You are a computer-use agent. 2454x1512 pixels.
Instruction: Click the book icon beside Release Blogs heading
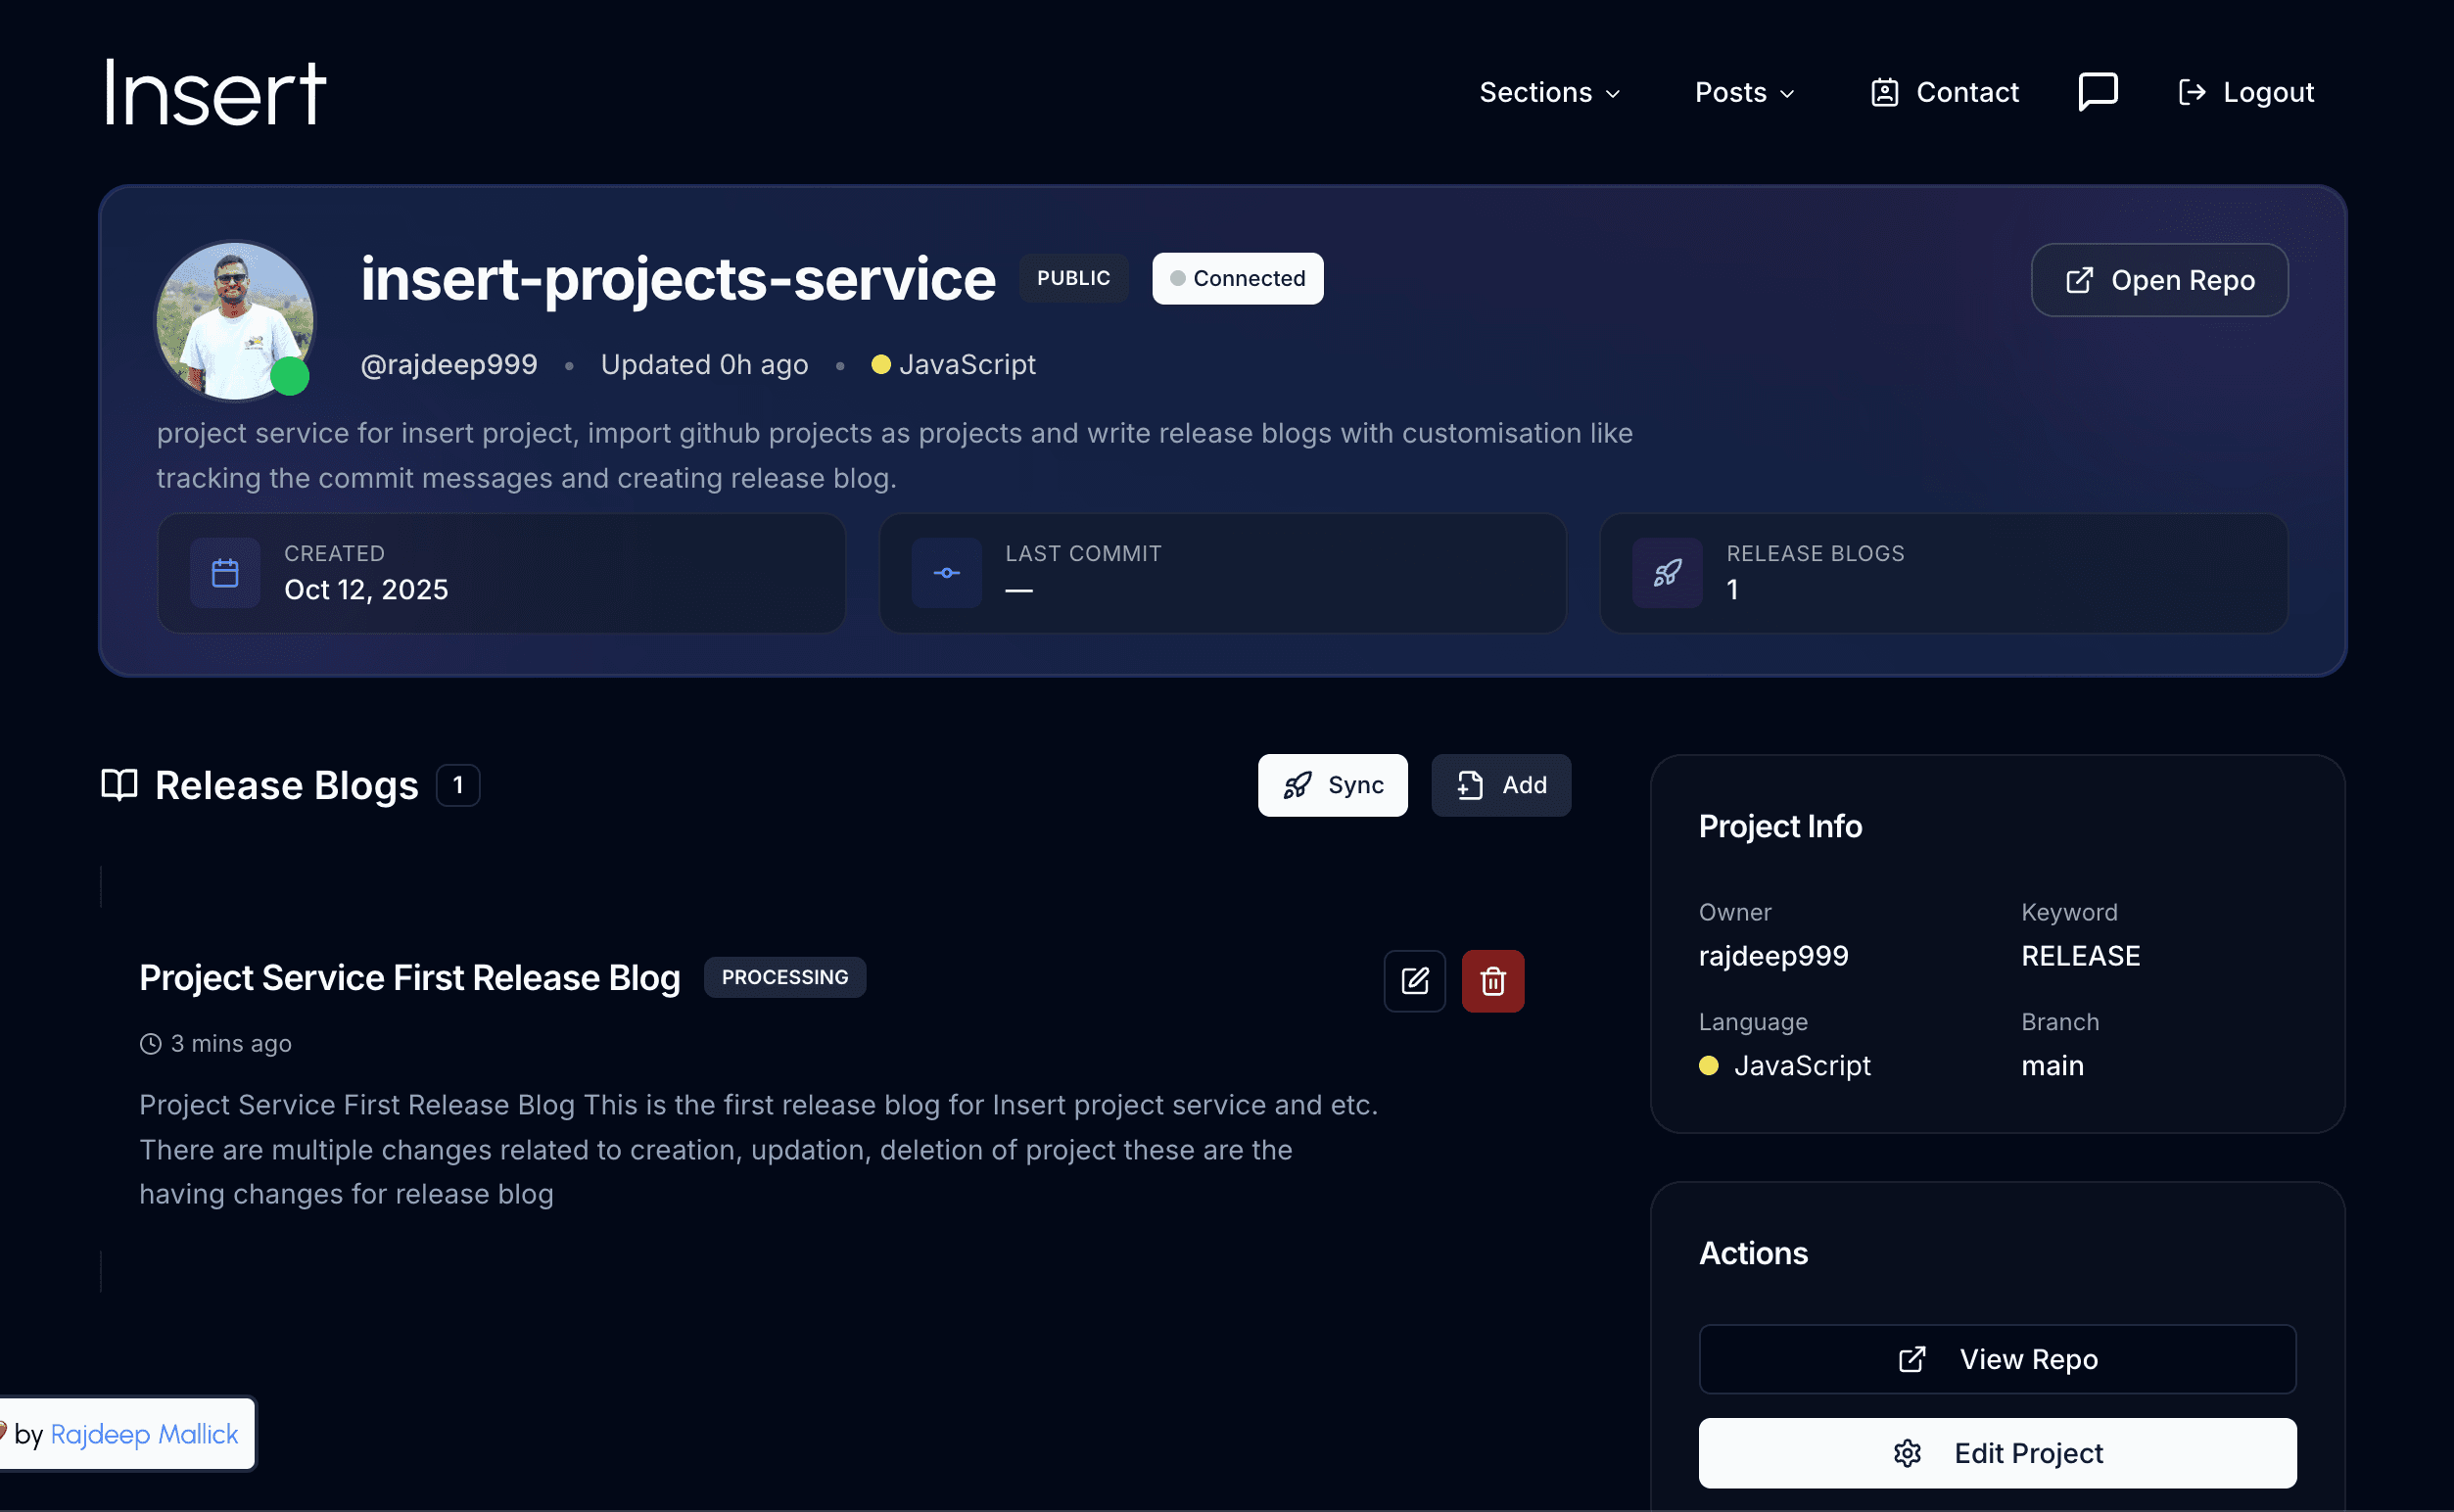pos(119,785)
